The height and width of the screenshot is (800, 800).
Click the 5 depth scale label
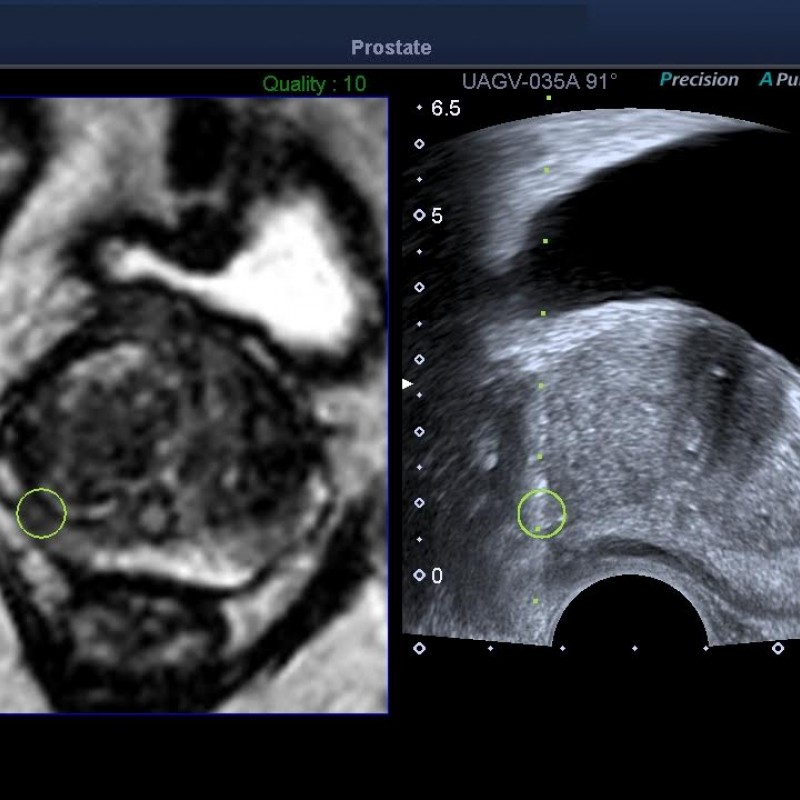point(437,216)
